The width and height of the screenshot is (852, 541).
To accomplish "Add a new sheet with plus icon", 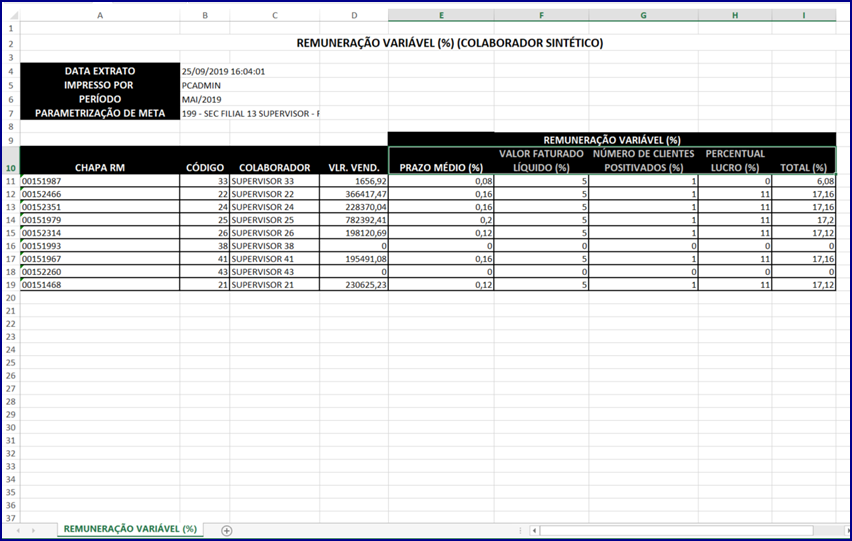I will point(227,531).
